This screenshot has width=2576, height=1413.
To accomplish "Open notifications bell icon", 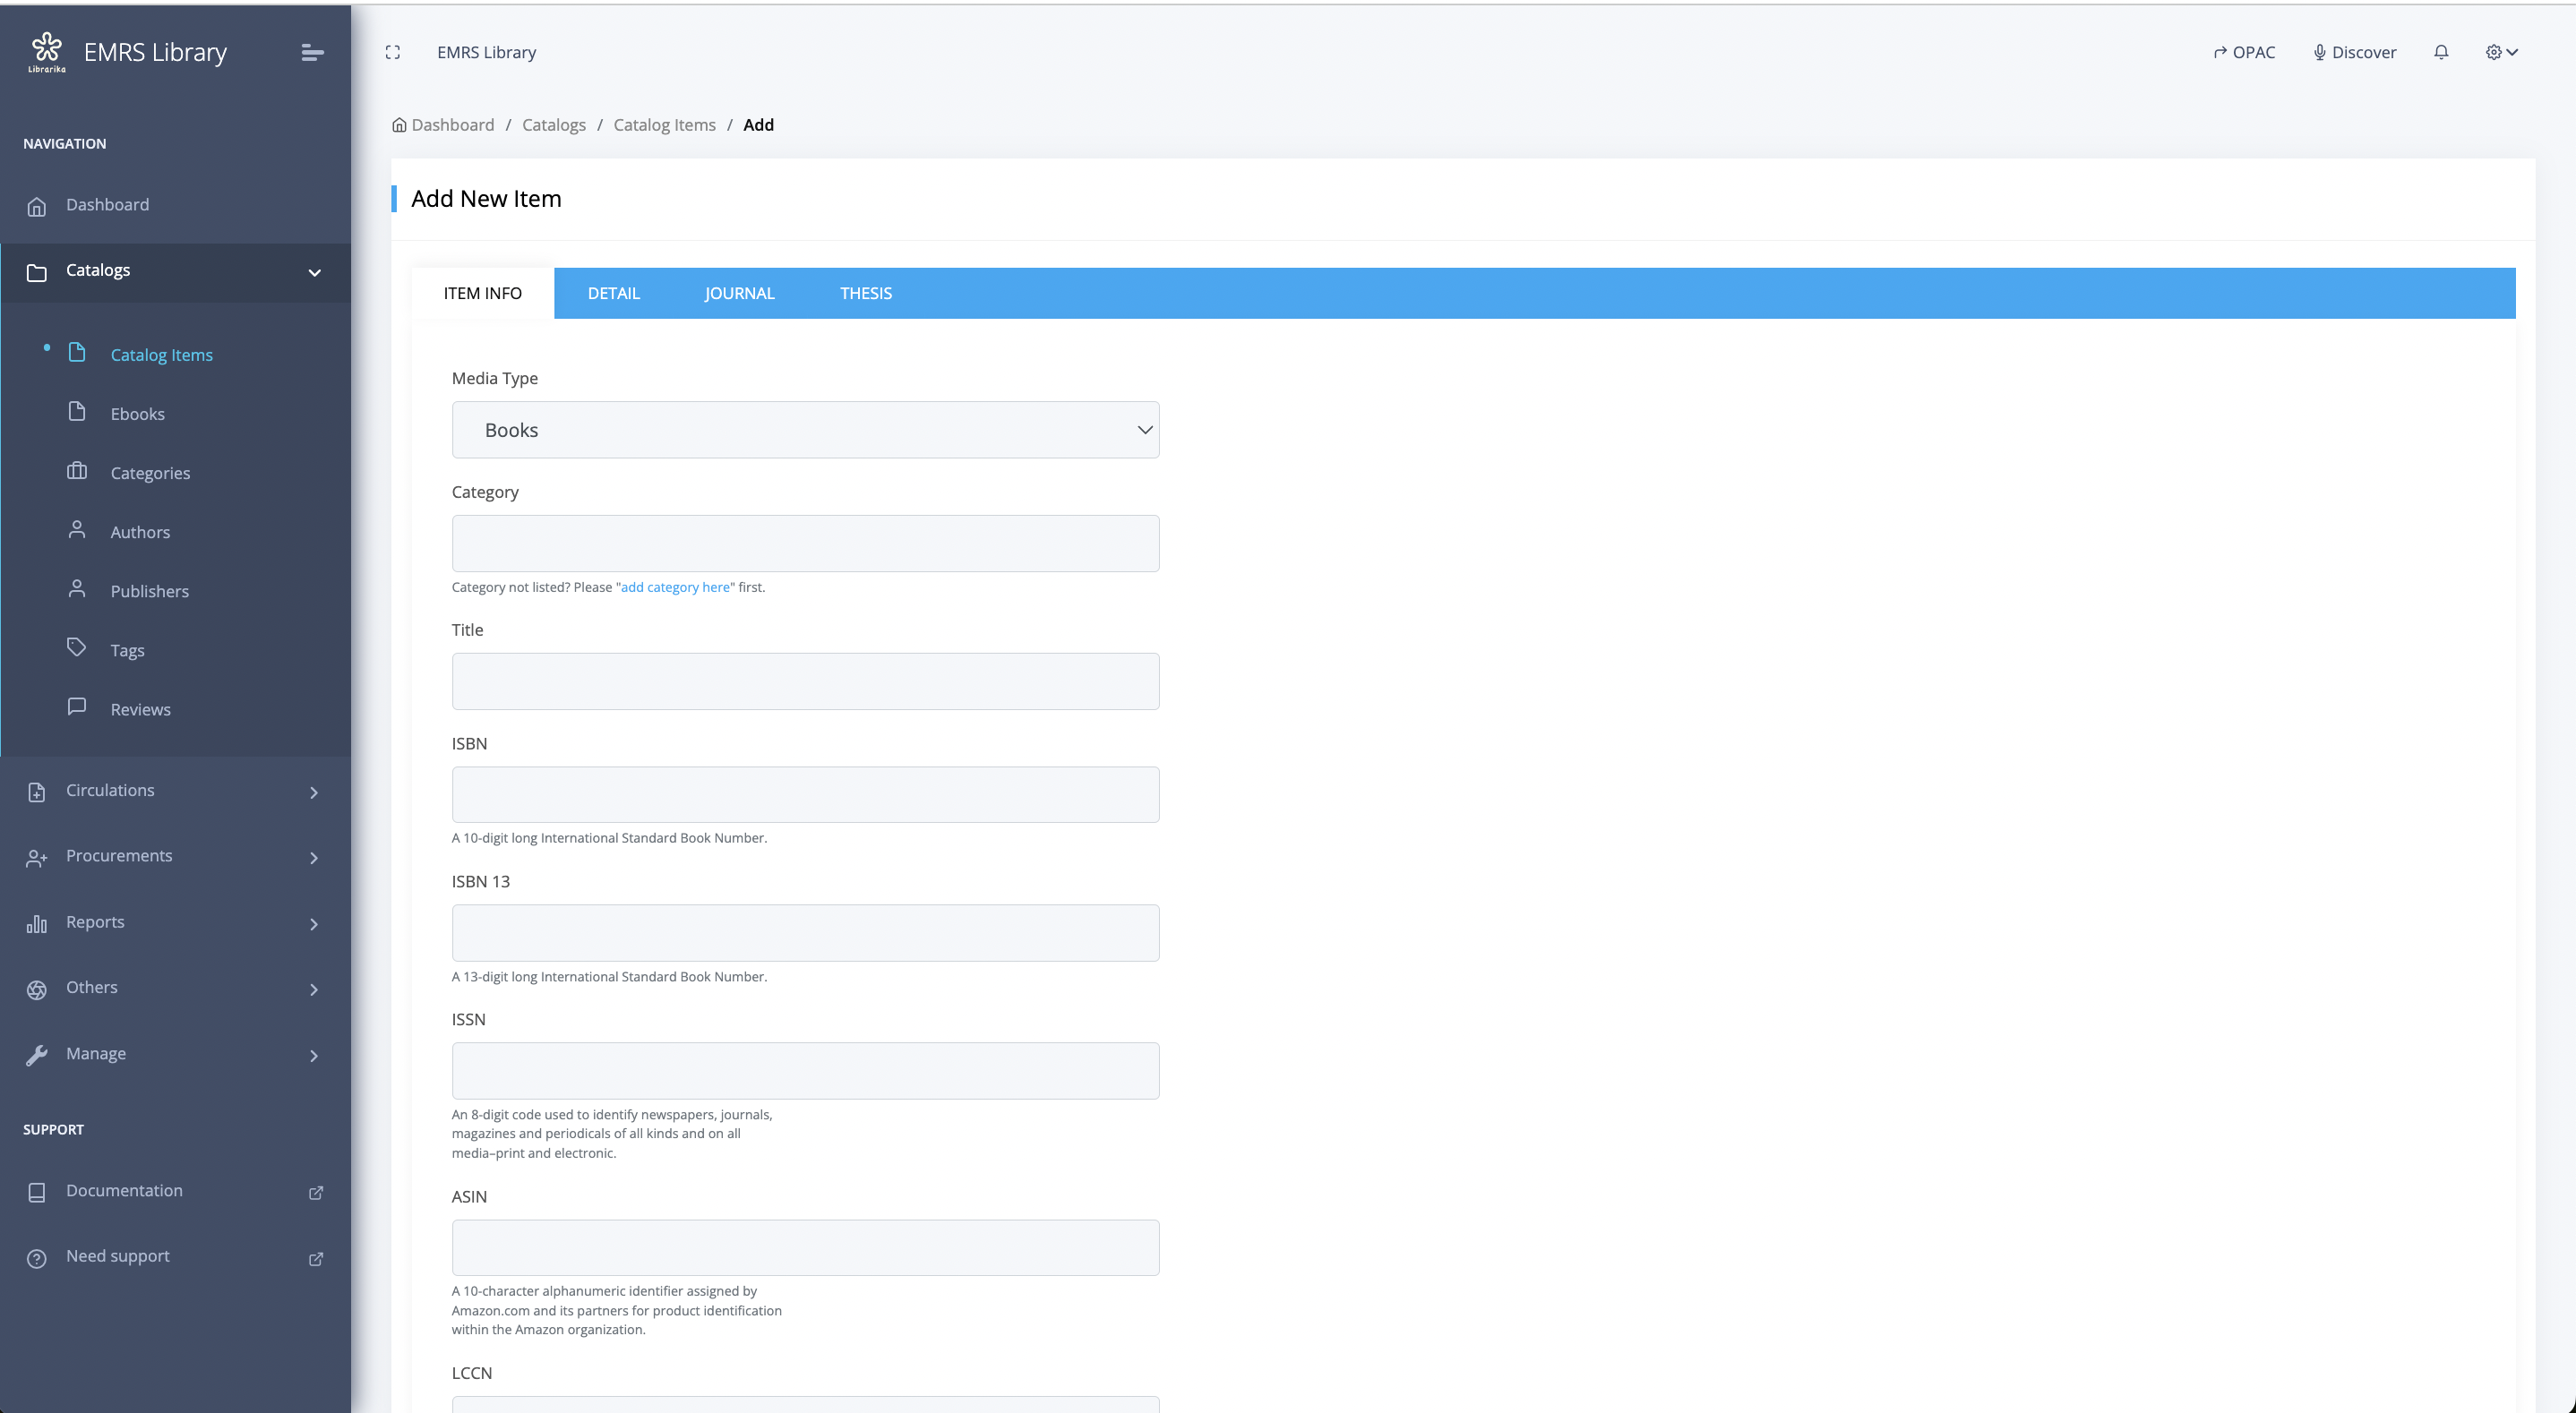I will [2440, 52].
